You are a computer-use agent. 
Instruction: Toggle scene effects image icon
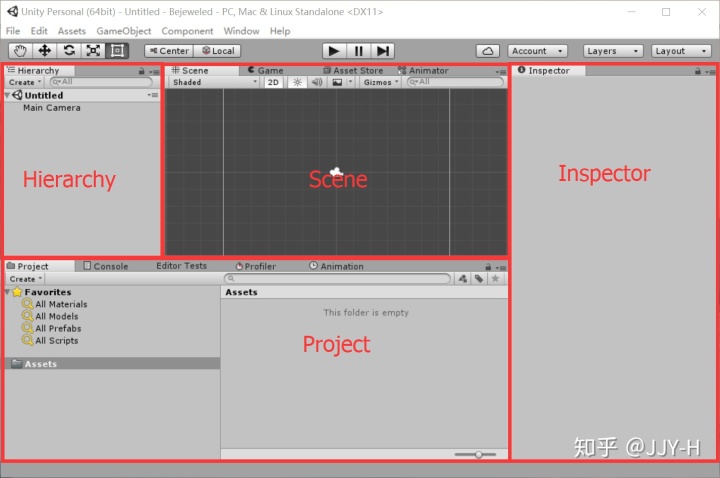337,82
